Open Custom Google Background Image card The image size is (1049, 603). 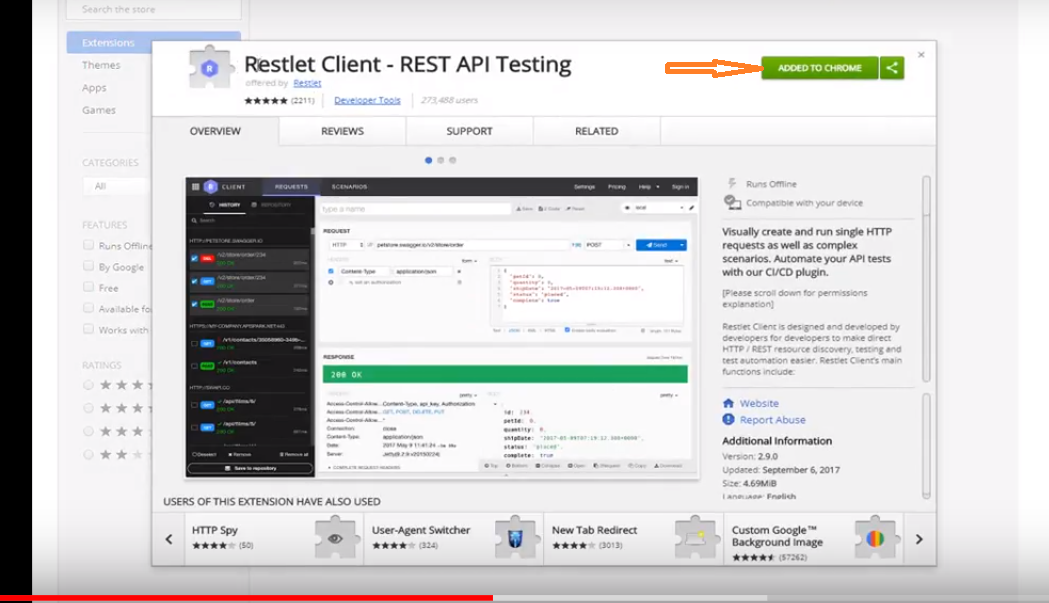(814, 539)
